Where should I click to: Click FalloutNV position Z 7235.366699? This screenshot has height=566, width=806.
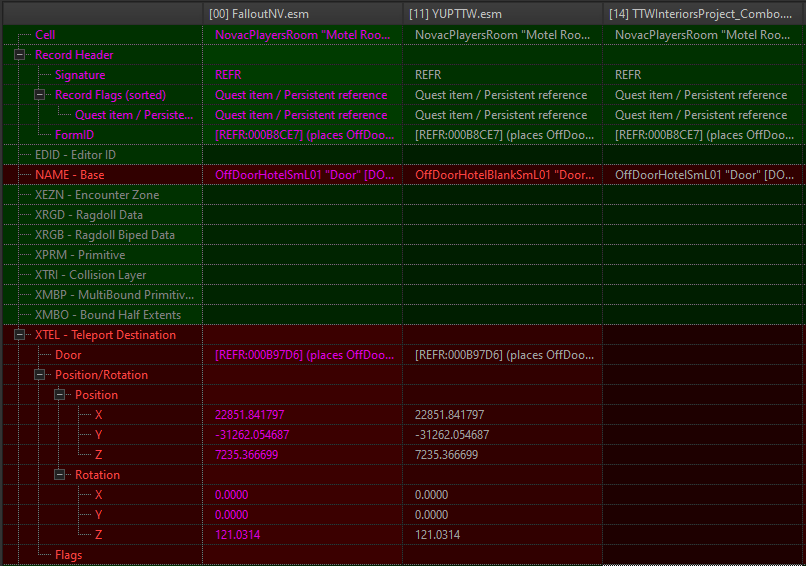tap(246, 455)
